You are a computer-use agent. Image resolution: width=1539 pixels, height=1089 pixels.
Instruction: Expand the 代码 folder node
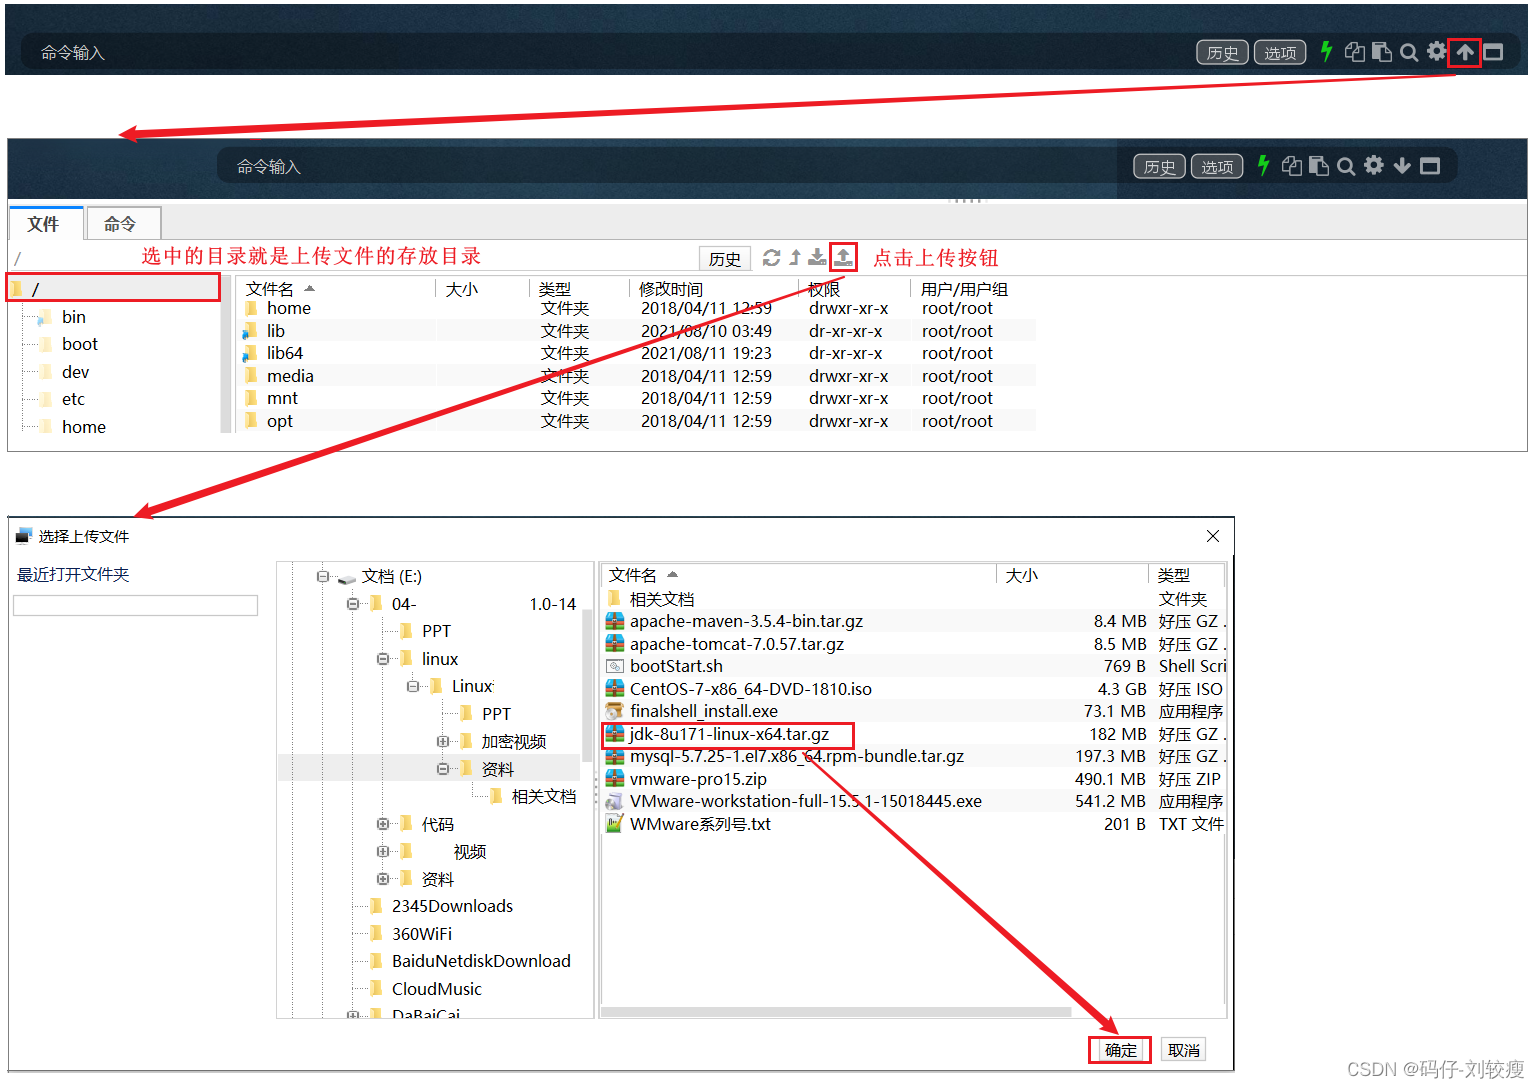click(x=382, y=824)
